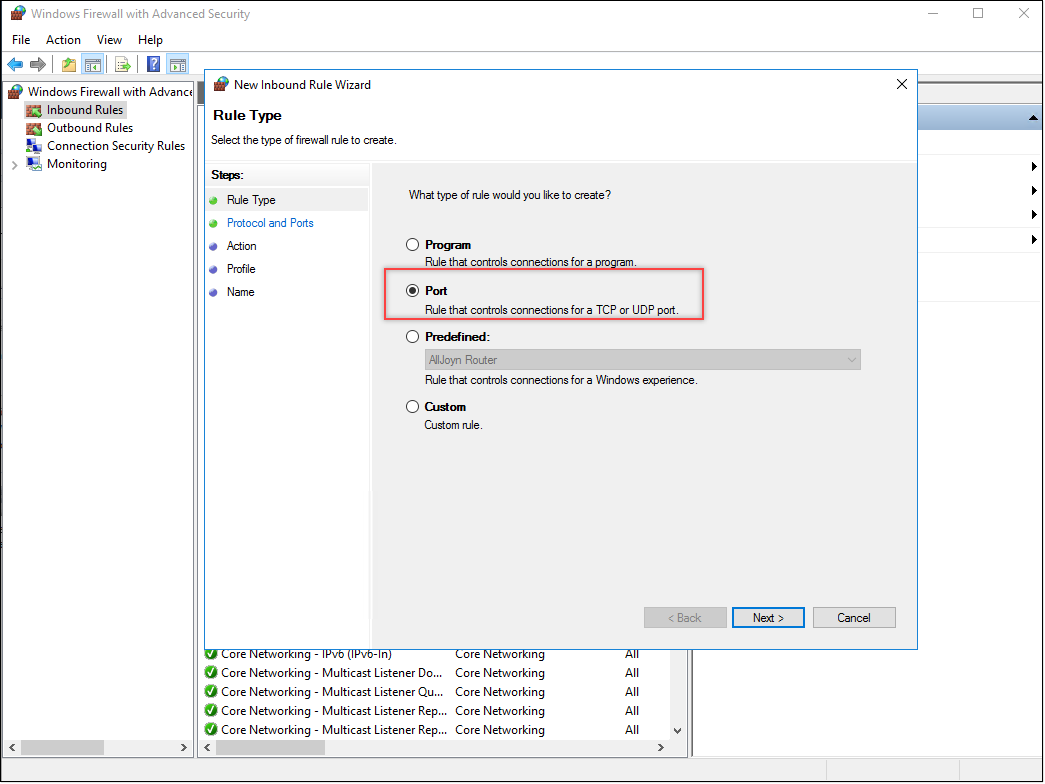The image size is (1045, 784).
Task: Choose the Predefined radio button
Action: pos(412,338)
